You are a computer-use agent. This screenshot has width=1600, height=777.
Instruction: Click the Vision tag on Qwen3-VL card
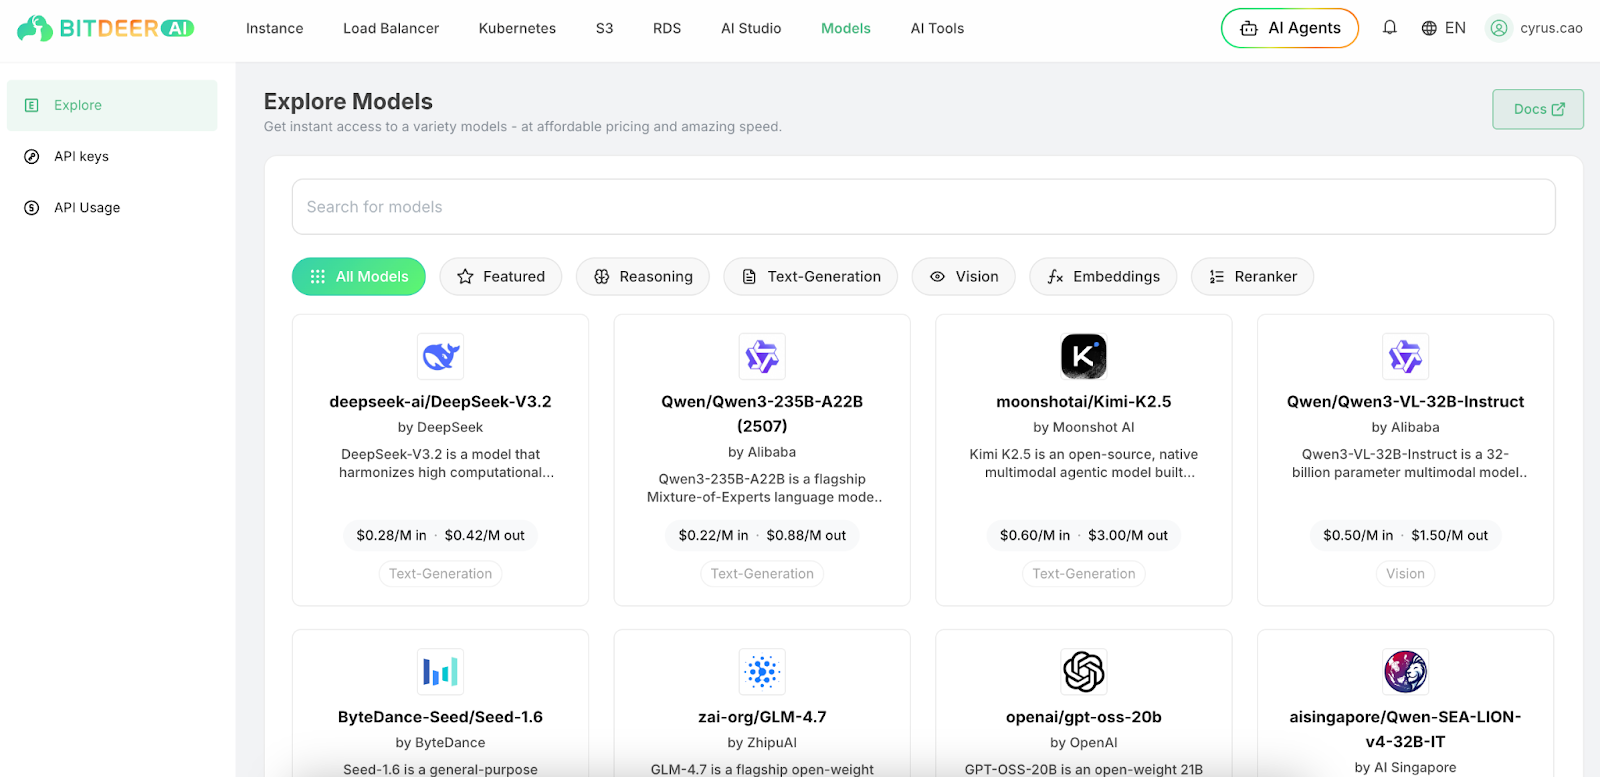click(1405, 574)
